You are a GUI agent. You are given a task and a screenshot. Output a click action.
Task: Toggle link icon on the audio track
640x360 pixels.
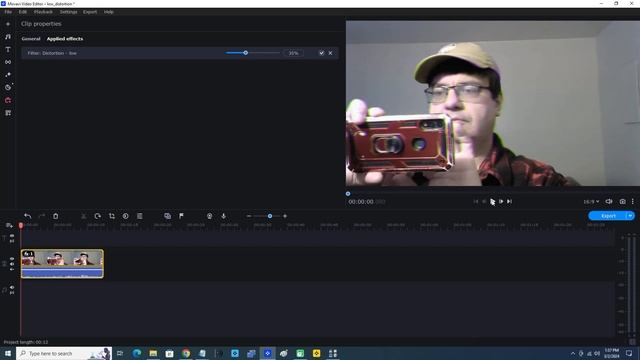click(12, 293)
